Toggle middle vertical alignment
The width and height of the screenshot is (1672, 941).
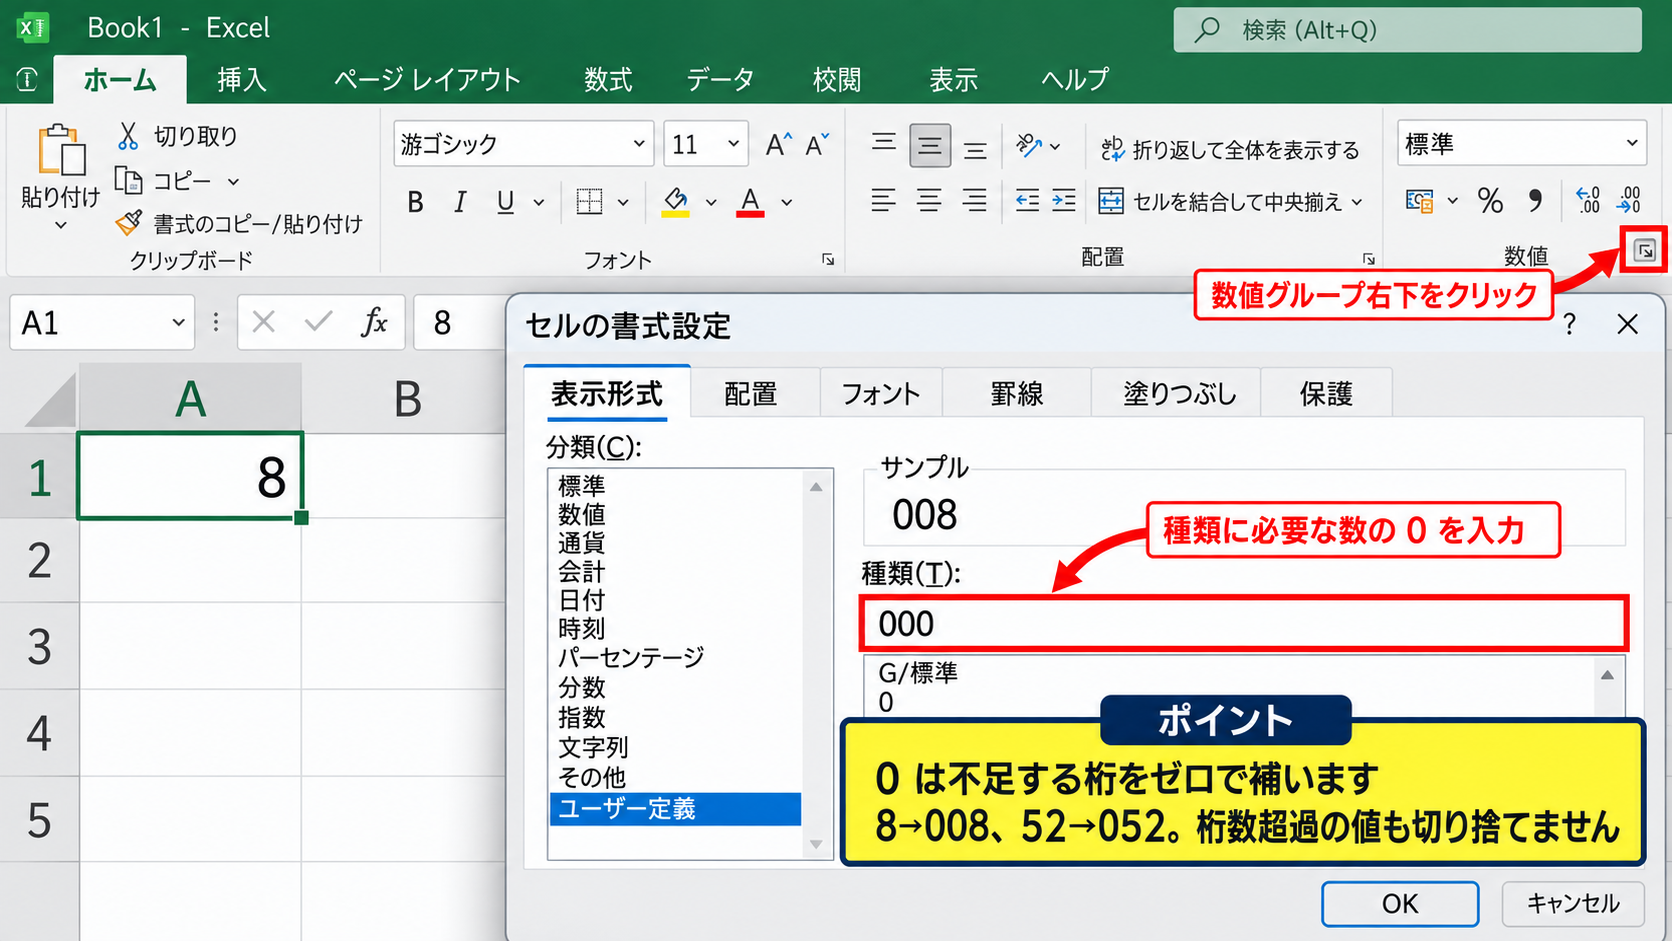point(930,146)
